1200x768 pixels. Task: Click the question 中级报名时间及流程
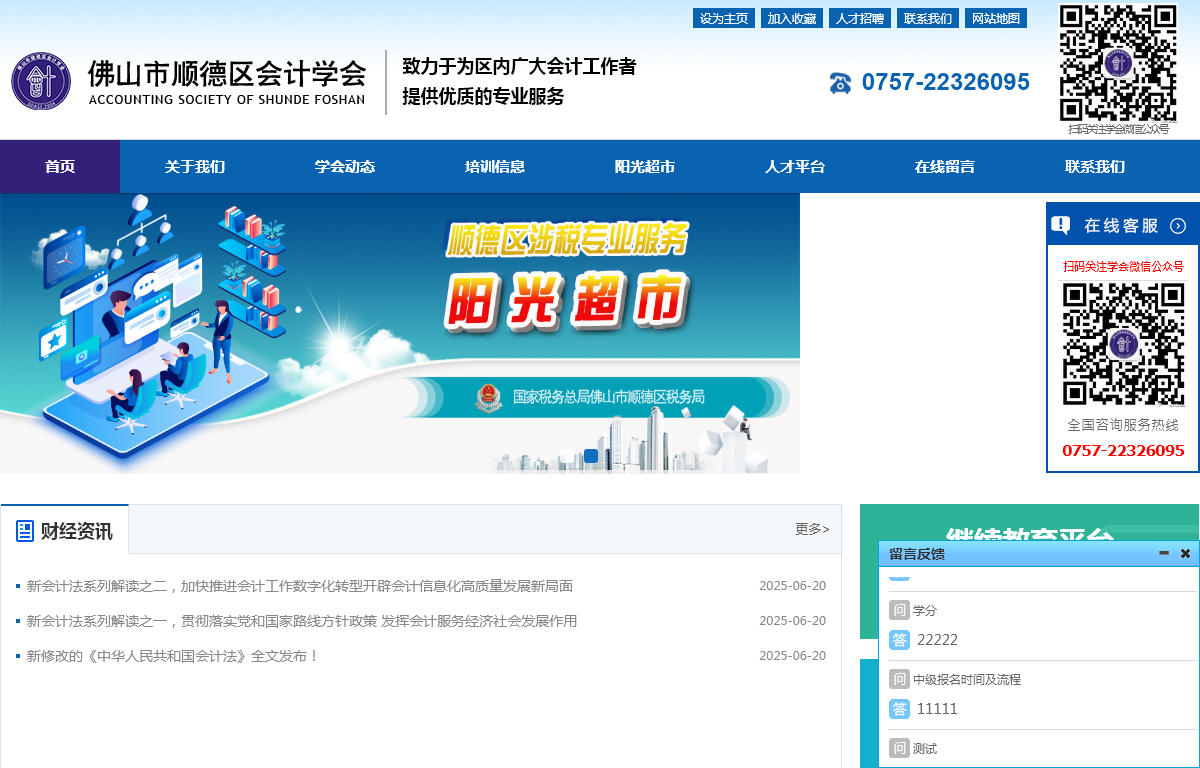pos(967,679)
